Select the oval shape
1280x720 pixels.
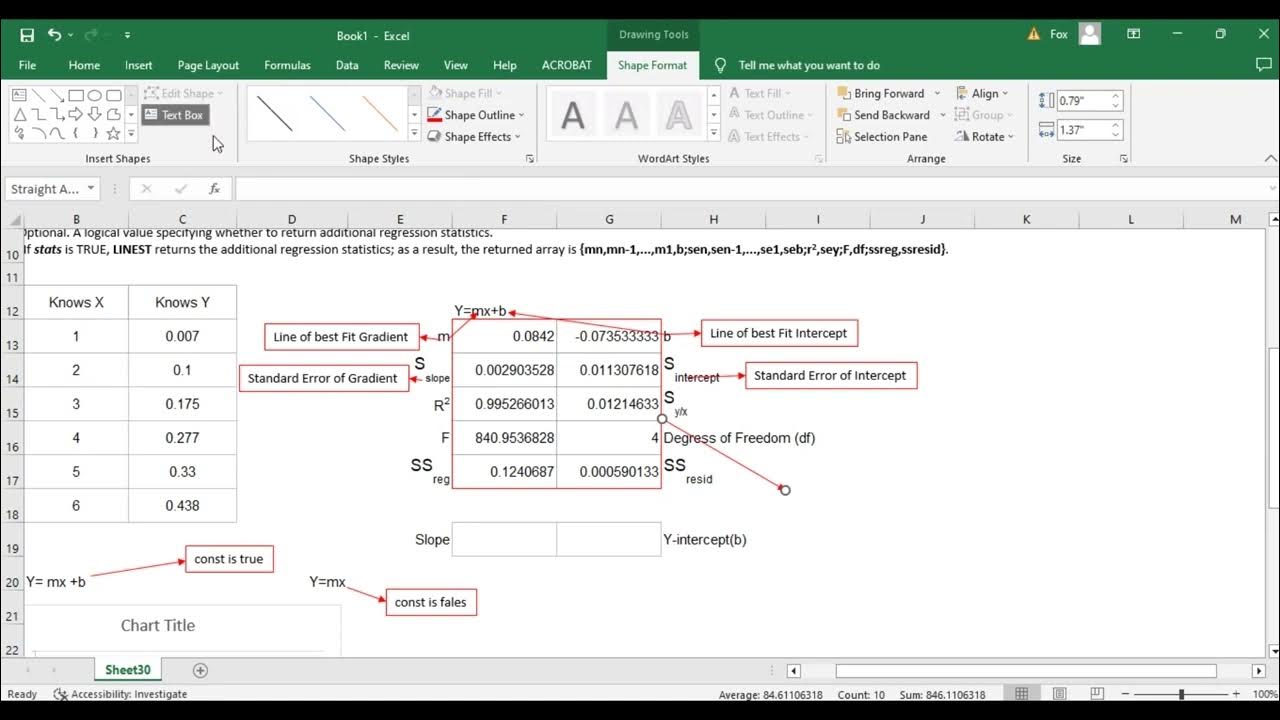tap(95, 95)
